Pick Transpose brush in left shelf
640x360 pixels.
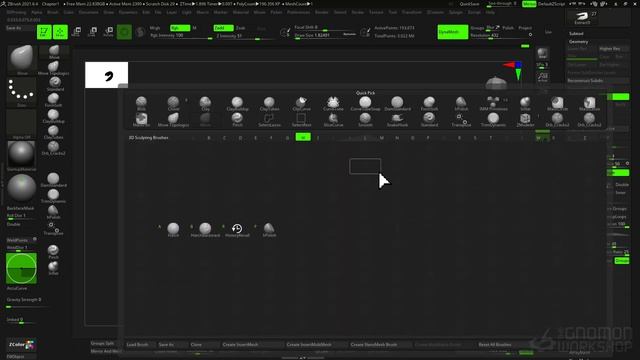[x=53, y=229]
